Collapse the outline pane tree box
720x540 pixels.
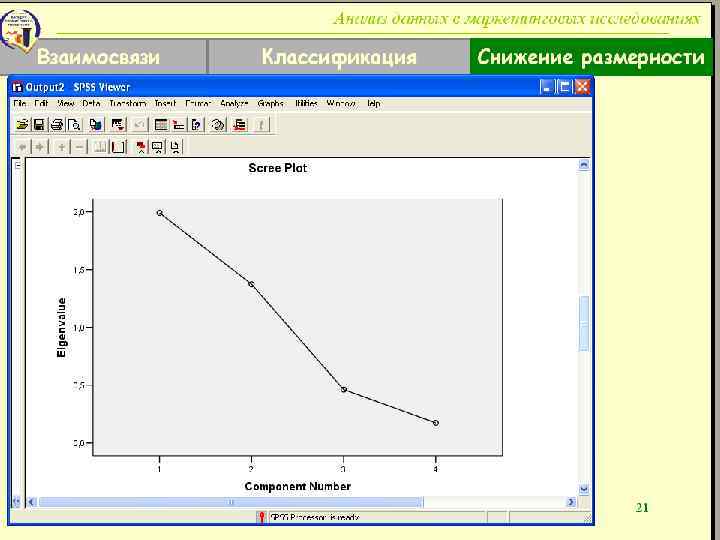click(x=17, y=166)
